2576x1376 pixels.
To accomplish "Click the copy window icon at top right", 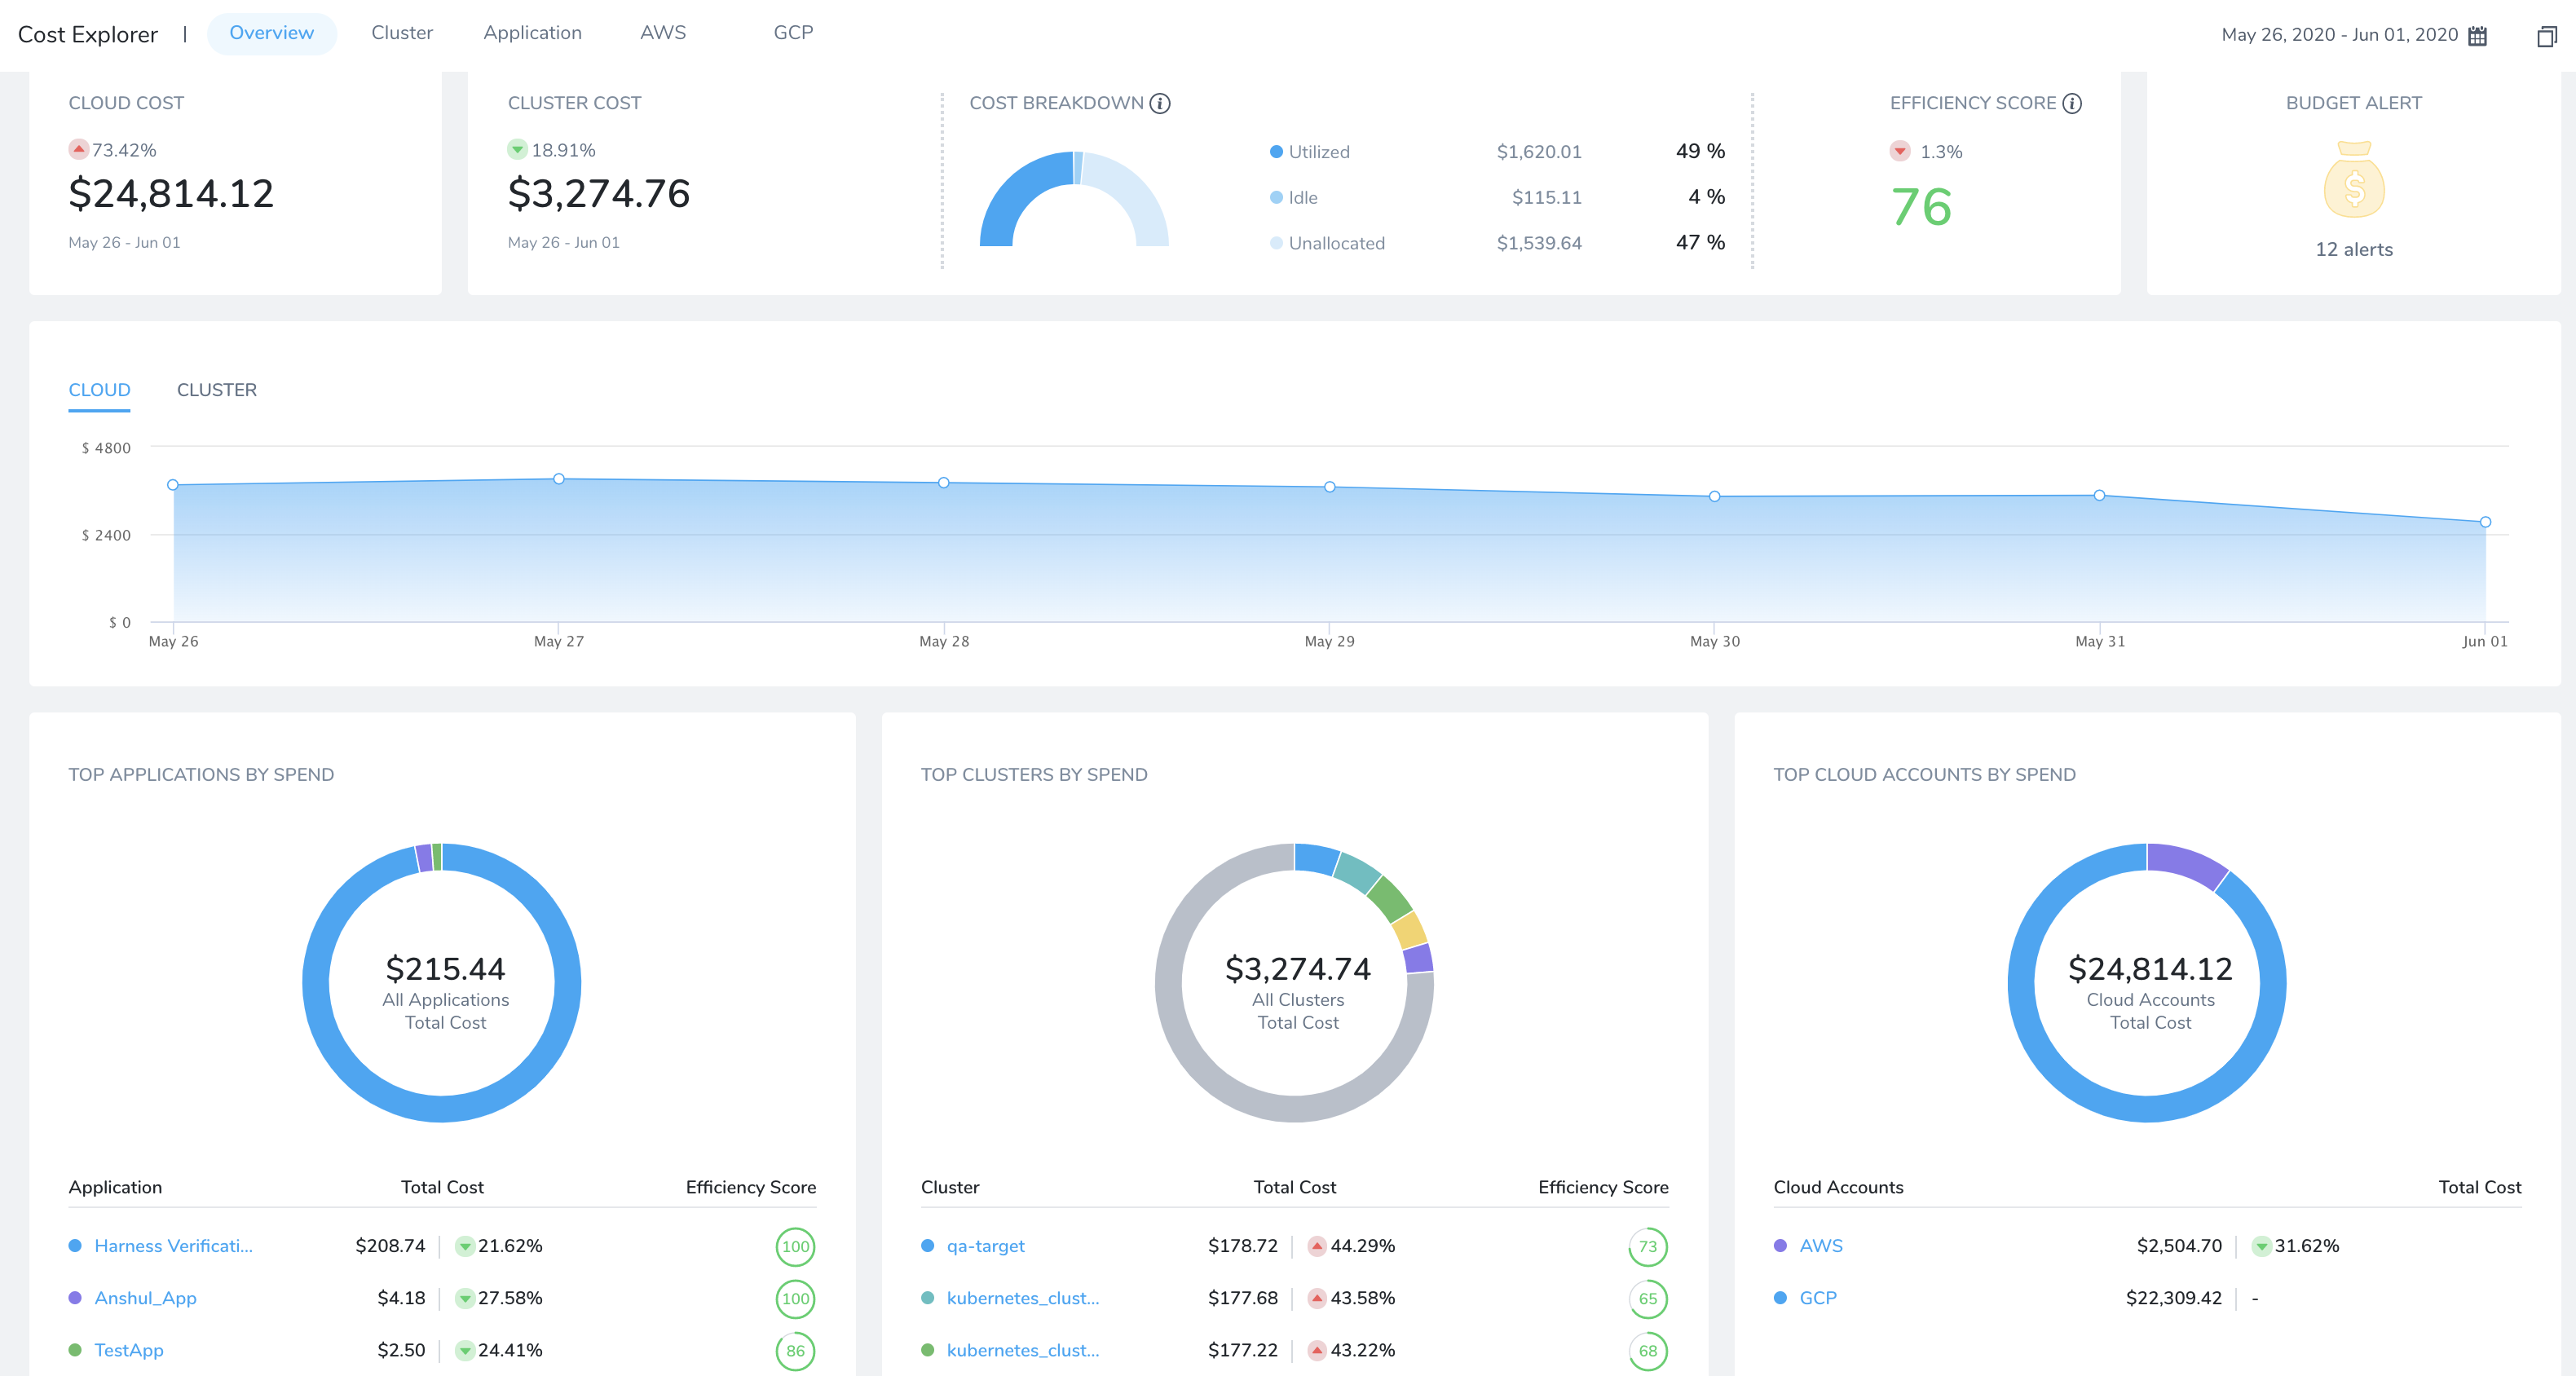I will pos(2546,36).
